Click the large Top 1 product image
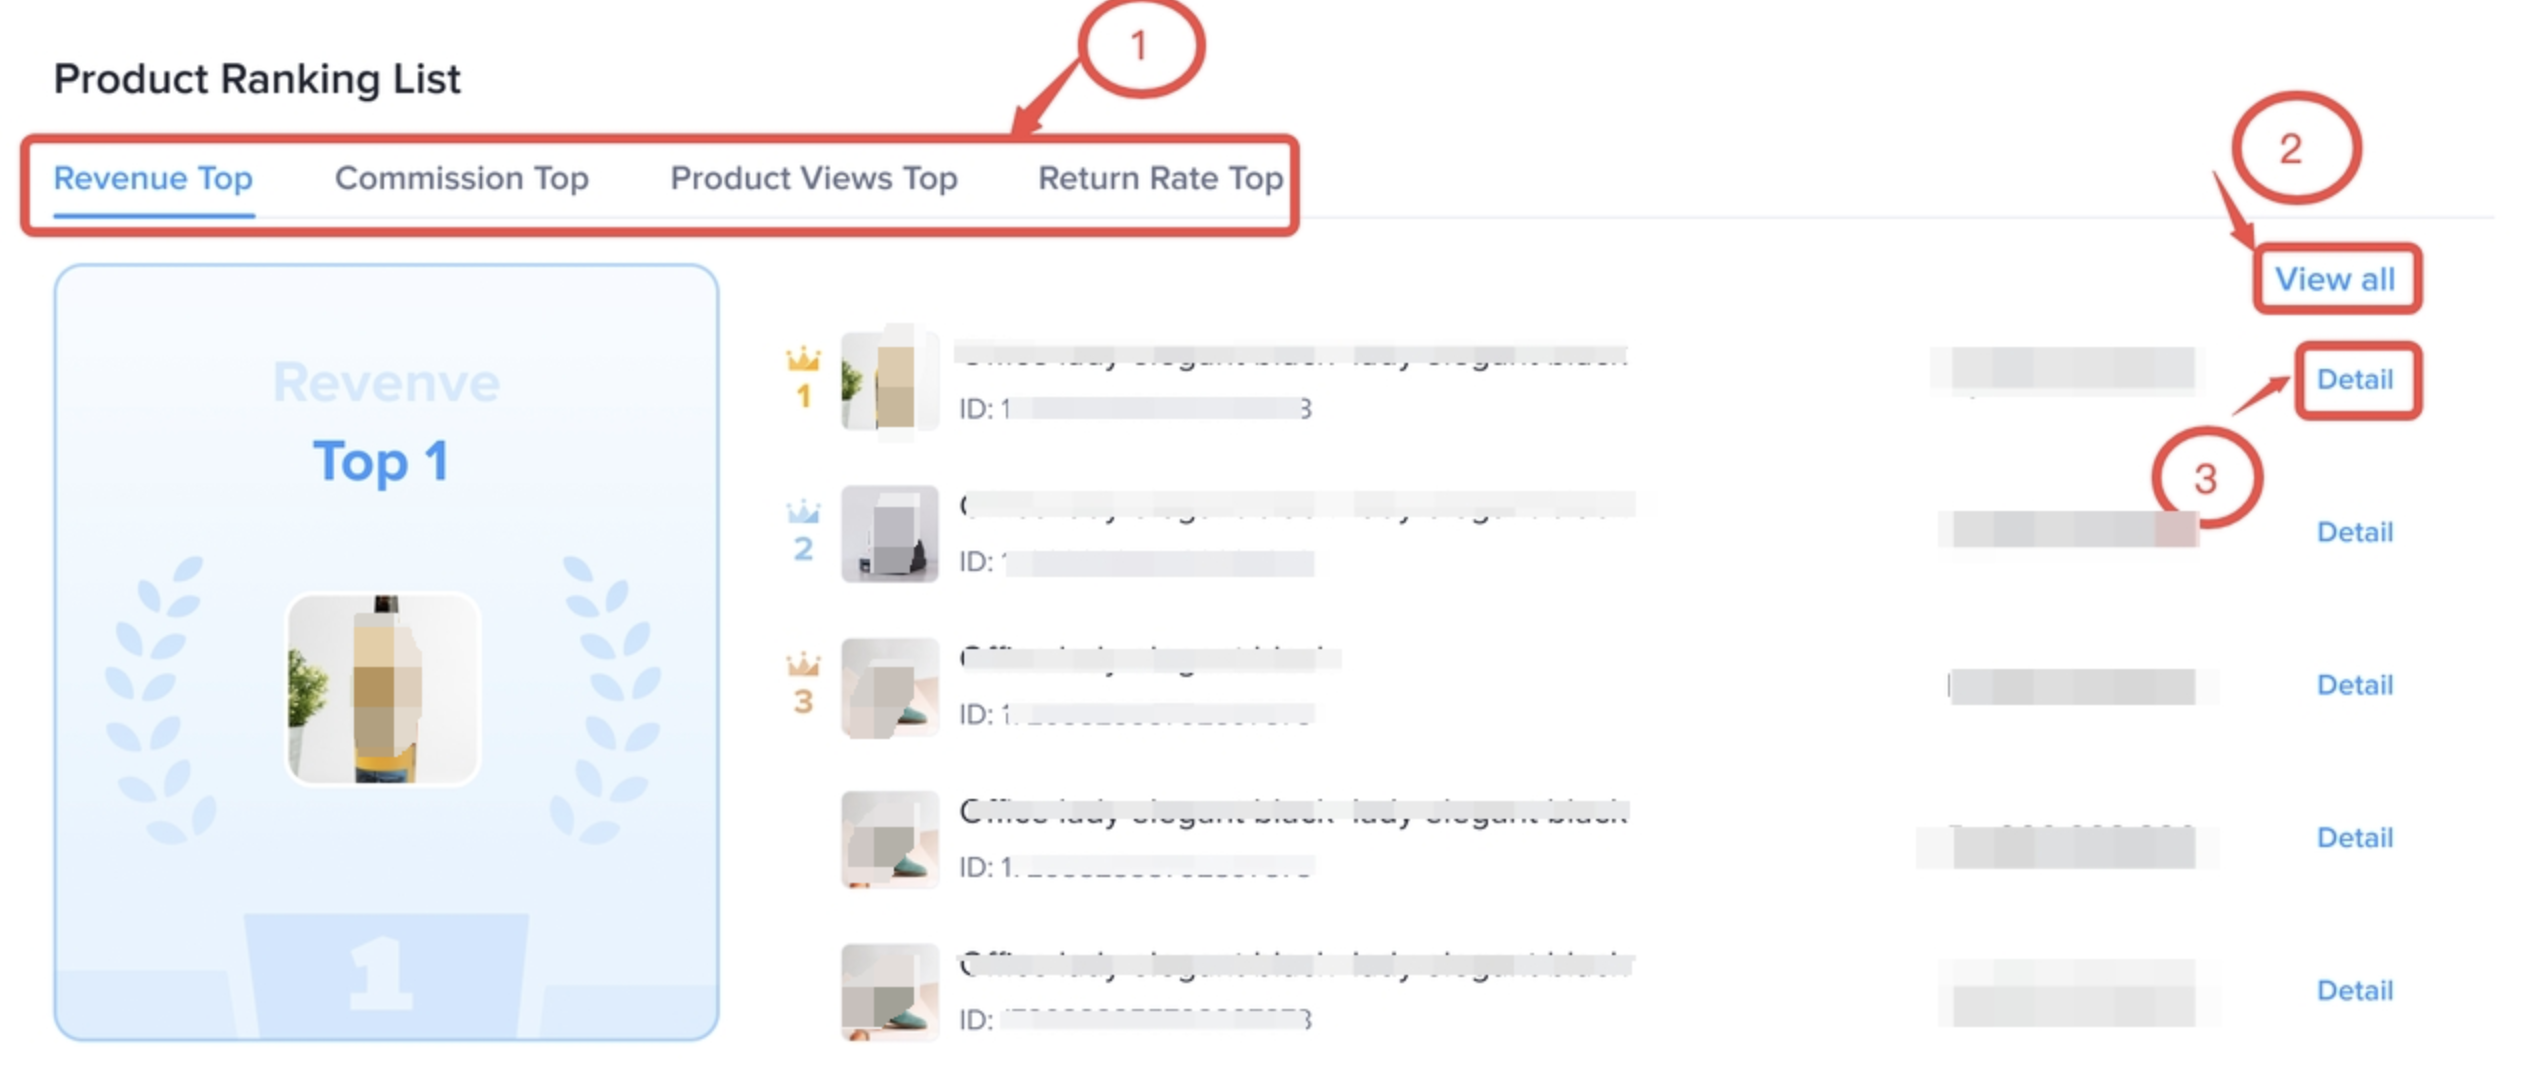Image resolution: width=2534 pixels, height=1084 pixels. [383, 689]
